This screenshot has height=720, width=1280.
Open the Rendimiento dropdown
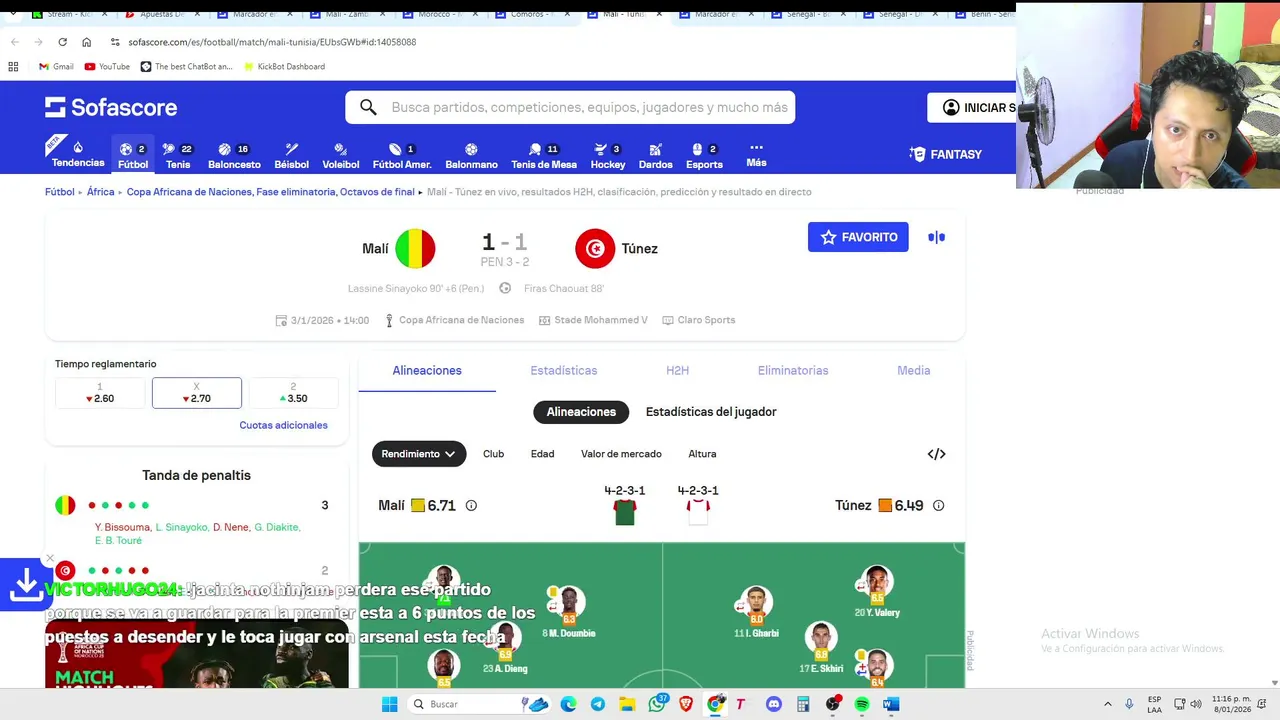pos(419,454)
